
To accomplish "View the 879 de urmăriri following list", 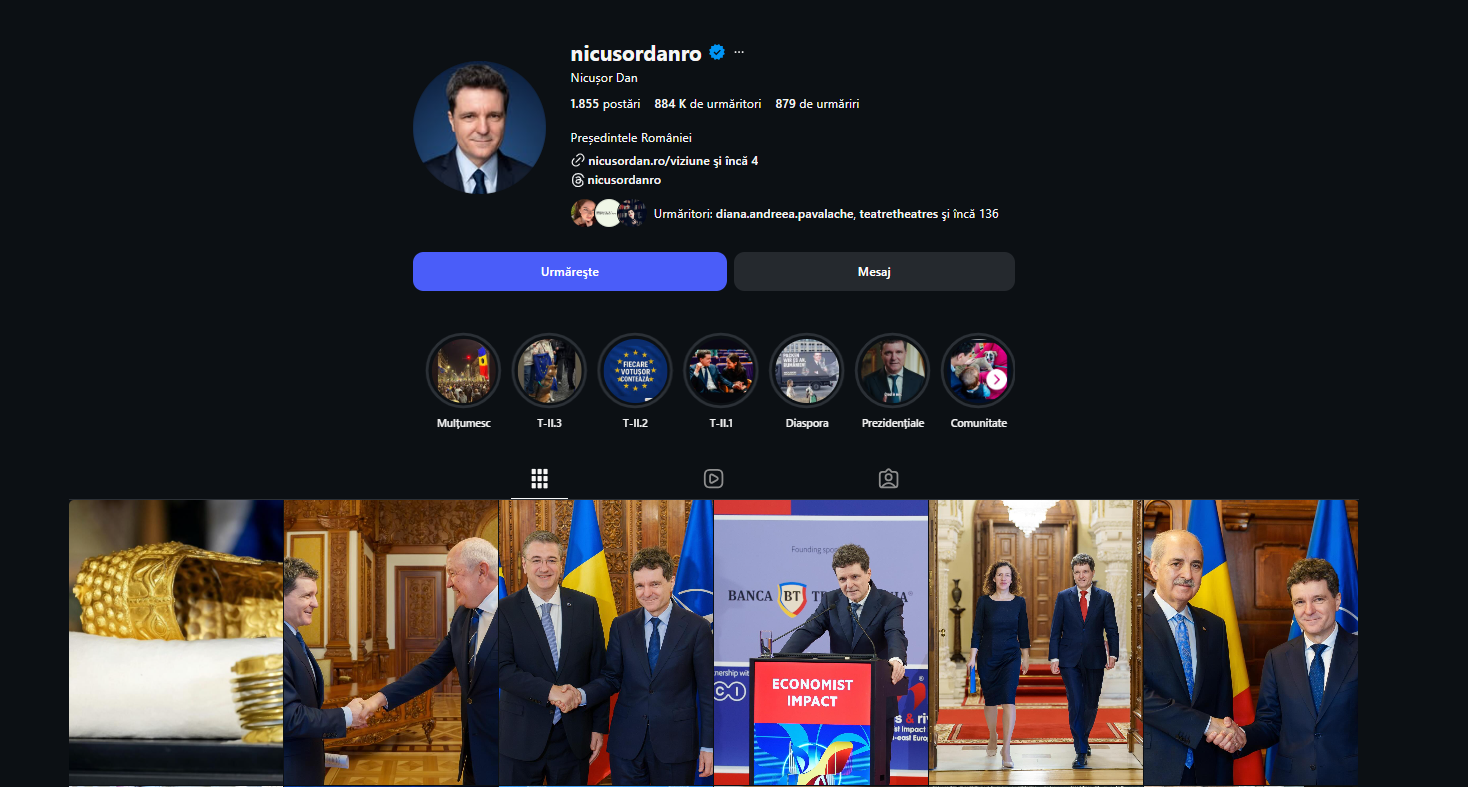I will [817, 104].
